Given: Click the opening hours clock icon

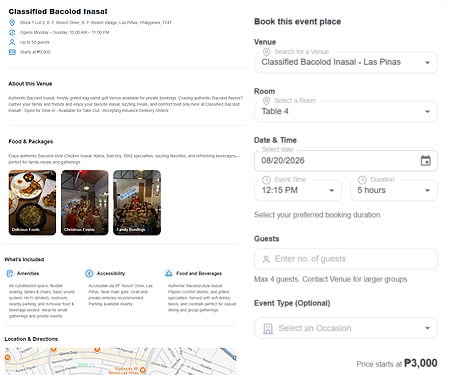Looking at the screenshot, I should pos(12,32).
